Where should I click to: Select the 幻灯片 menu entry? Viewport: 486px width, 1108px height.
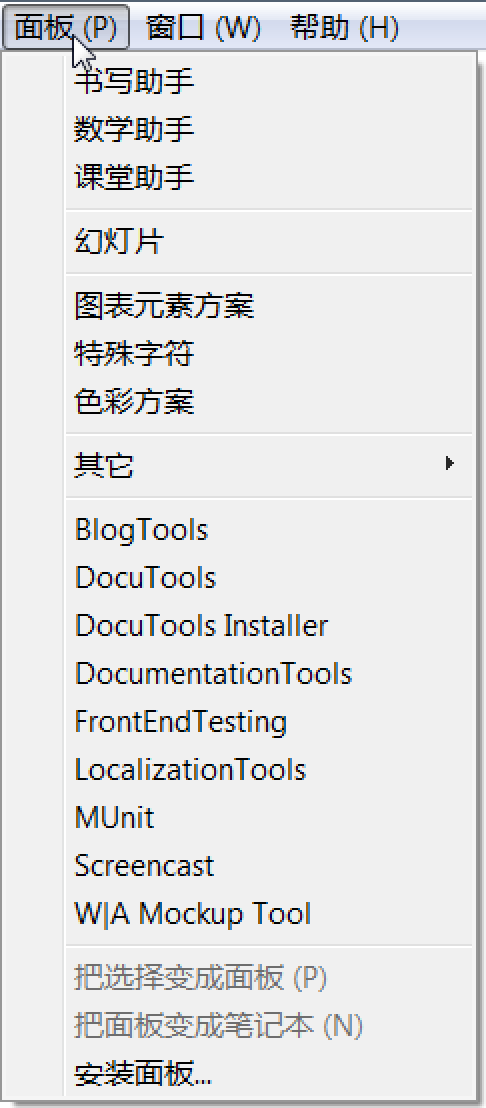point(268,242)
